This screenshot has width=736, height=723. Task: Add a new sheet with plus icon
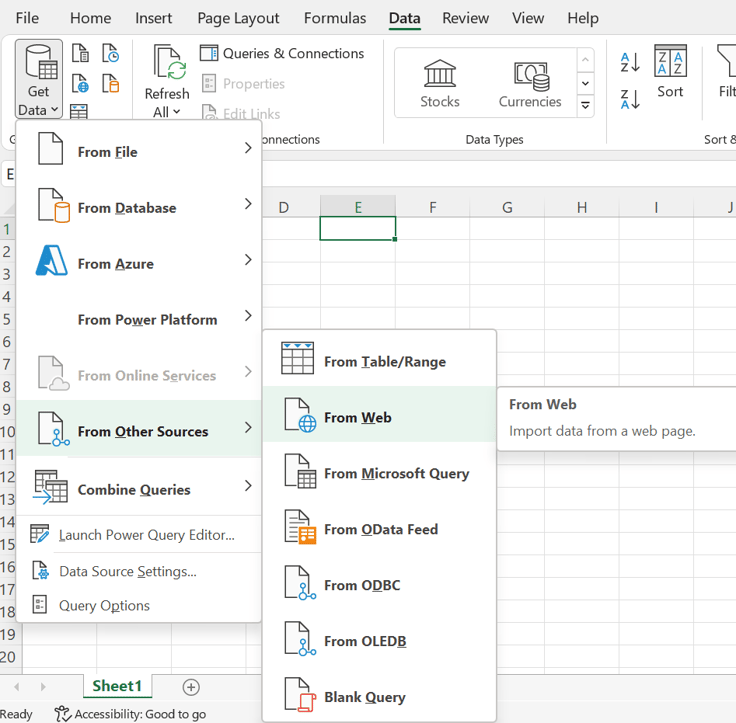pyautogui.click(x=191, y=687)
